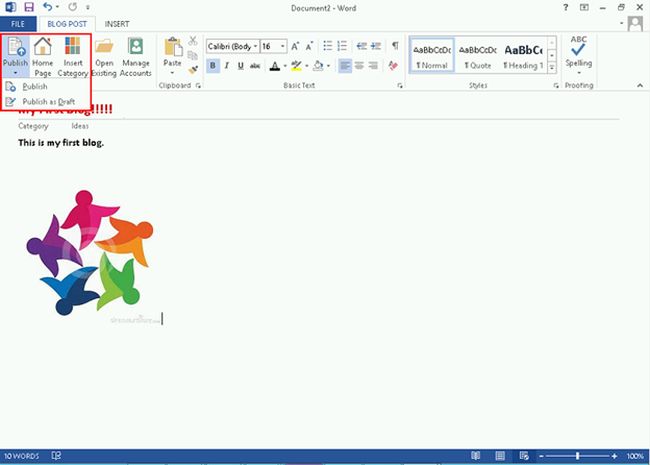Screen dimensions: 650x465
Task: Toggle Strikethrough formatting
Action: coord(255,65)
